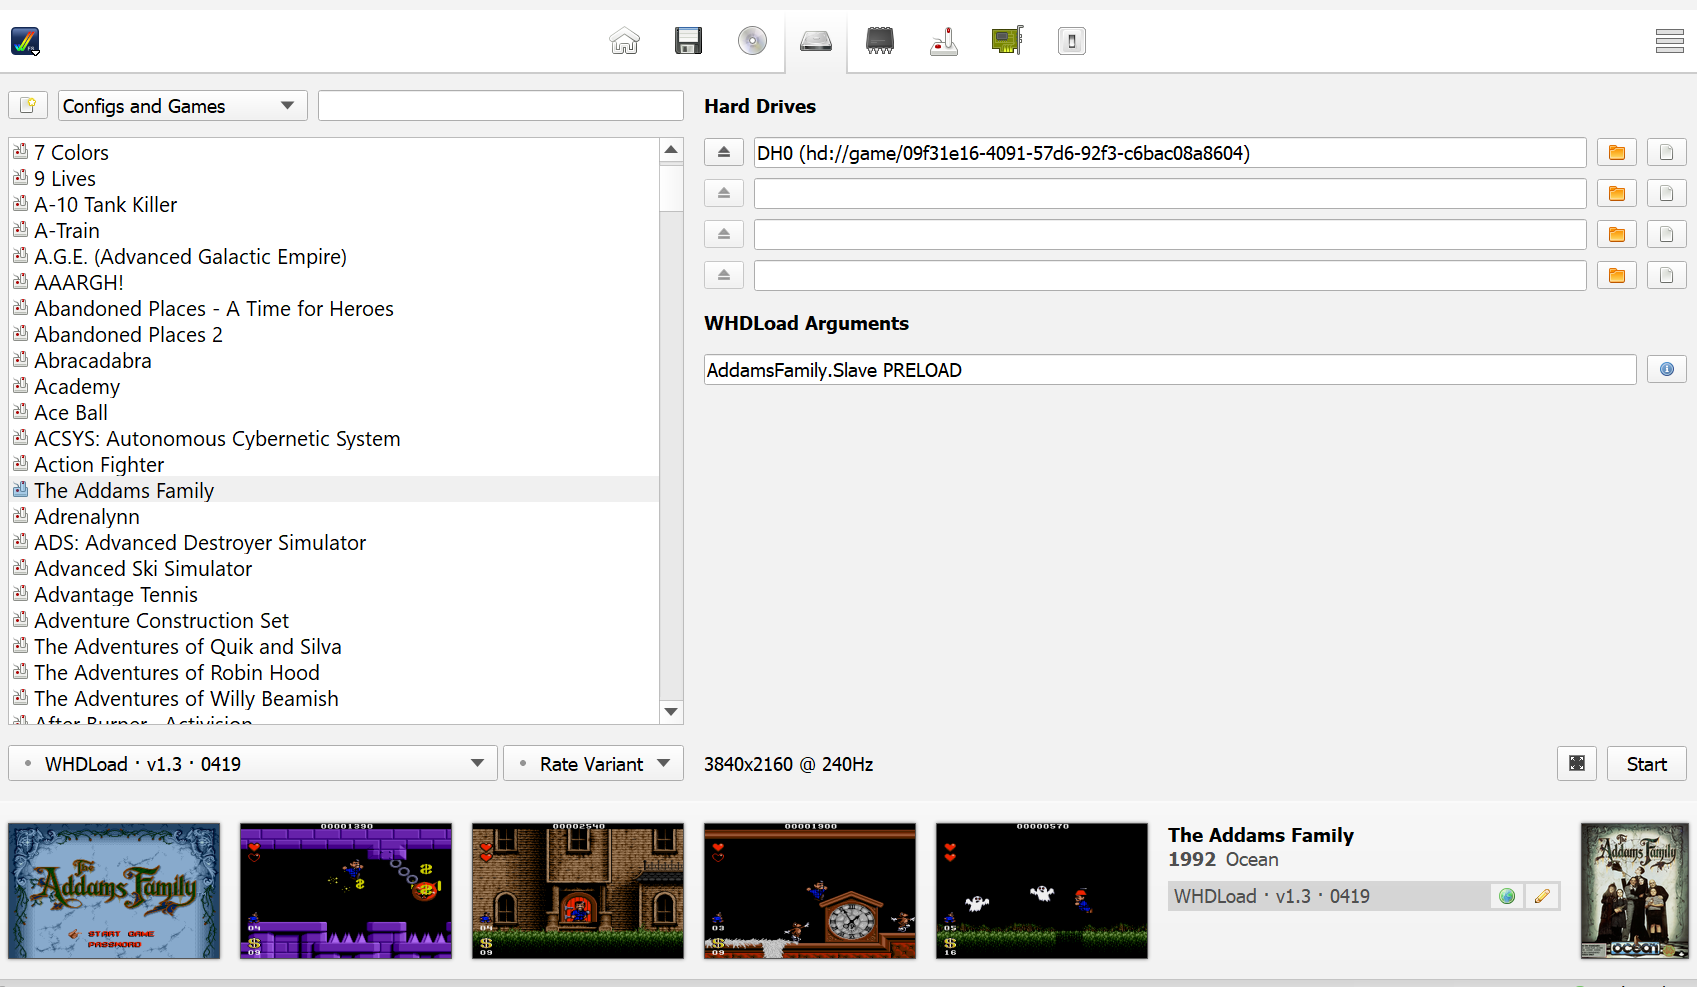This screenshot has width=1697, height=987.
Task: Open the CD-ROM Drives tab
Action: click(752, 41)
